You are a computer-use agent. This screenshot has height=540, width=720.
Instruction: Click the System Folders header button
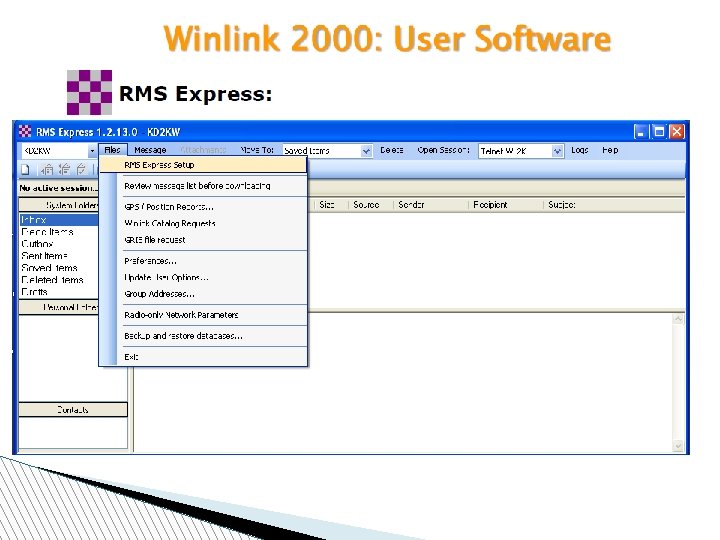click(x=59, y=205)
